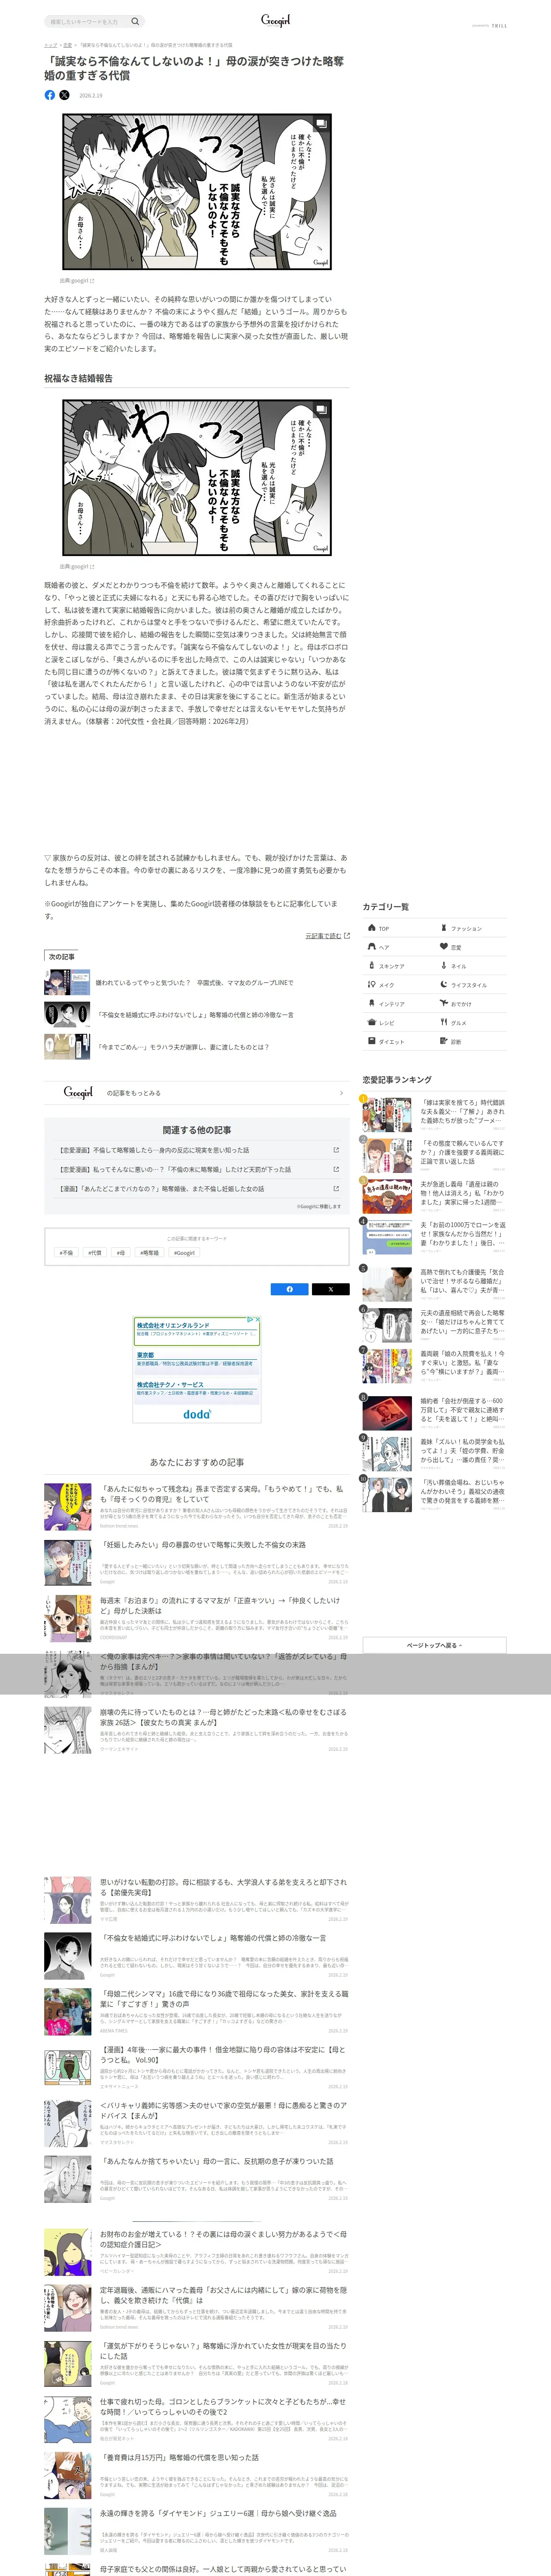Open ad link 株式会社オリエンタルランド
This screenshot has height=2576, width=551.
pyautogui.click(x=173, y=1325)
